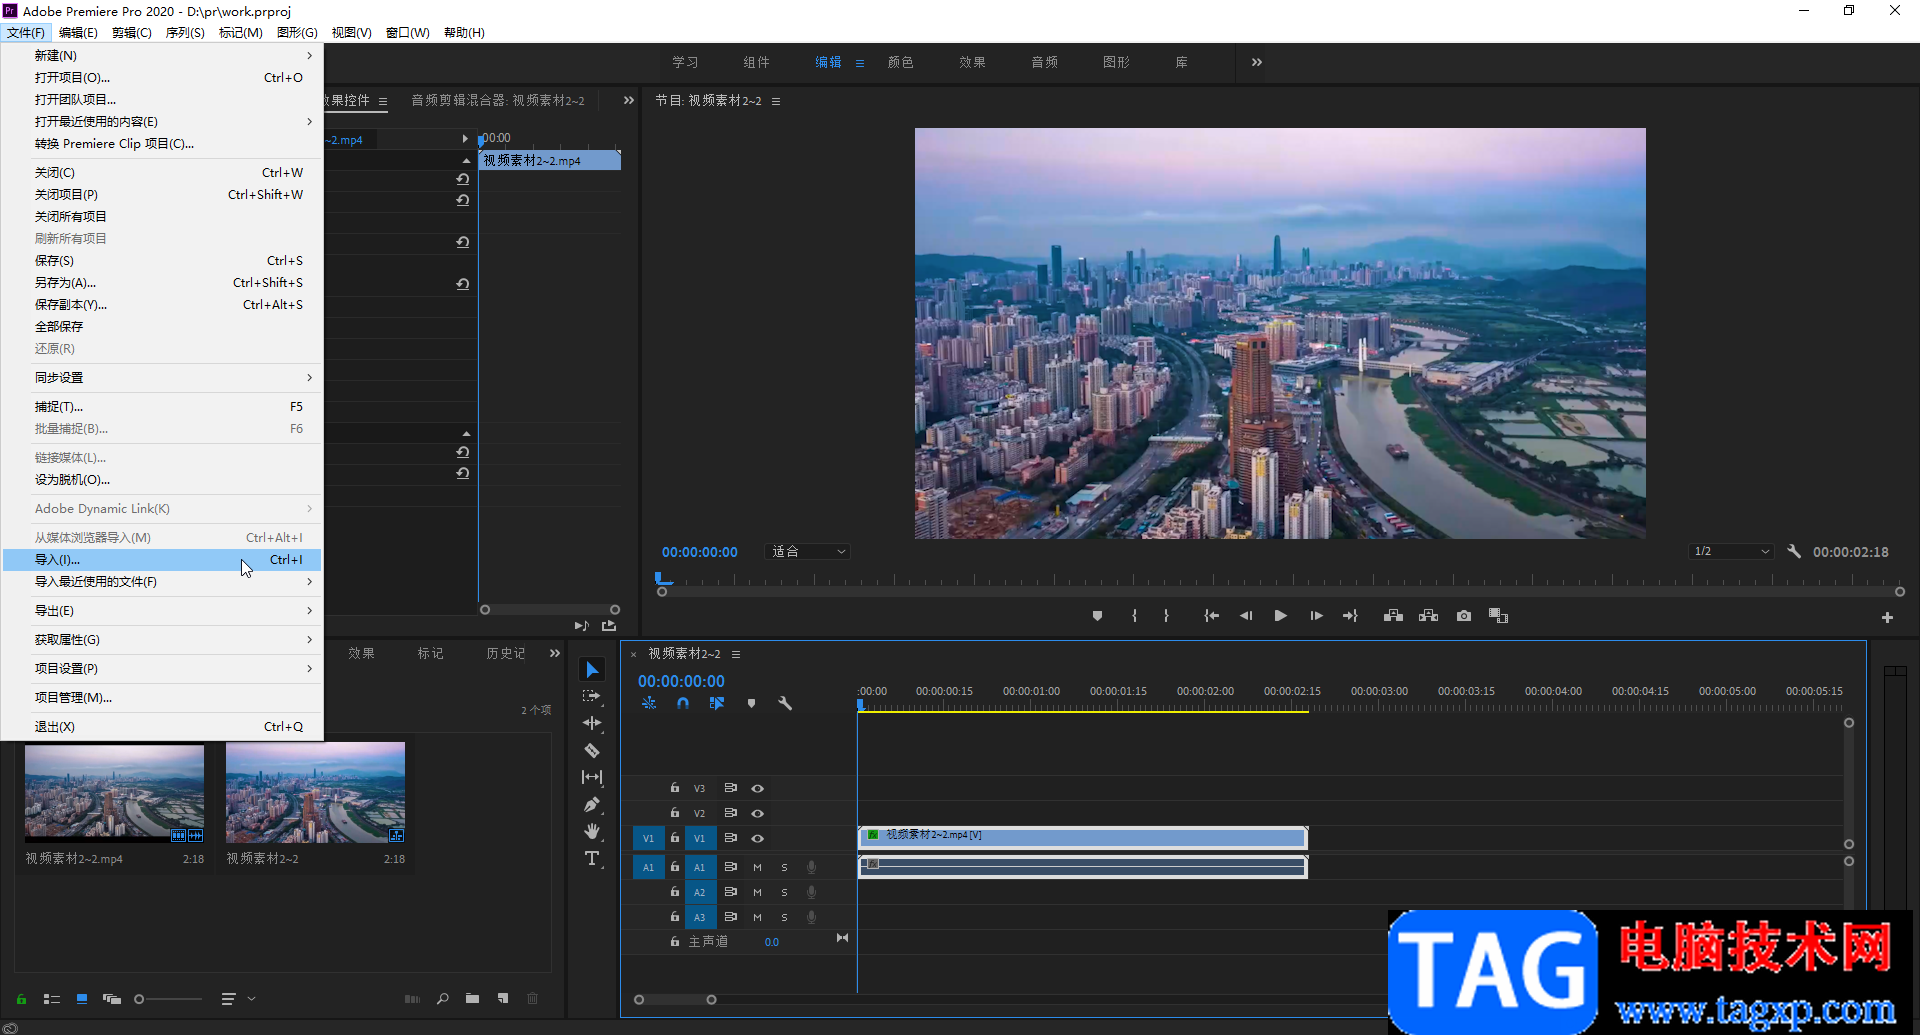1920x1035 pixels.
Task: Play the program monitor video
Action: coord(1280,616)
